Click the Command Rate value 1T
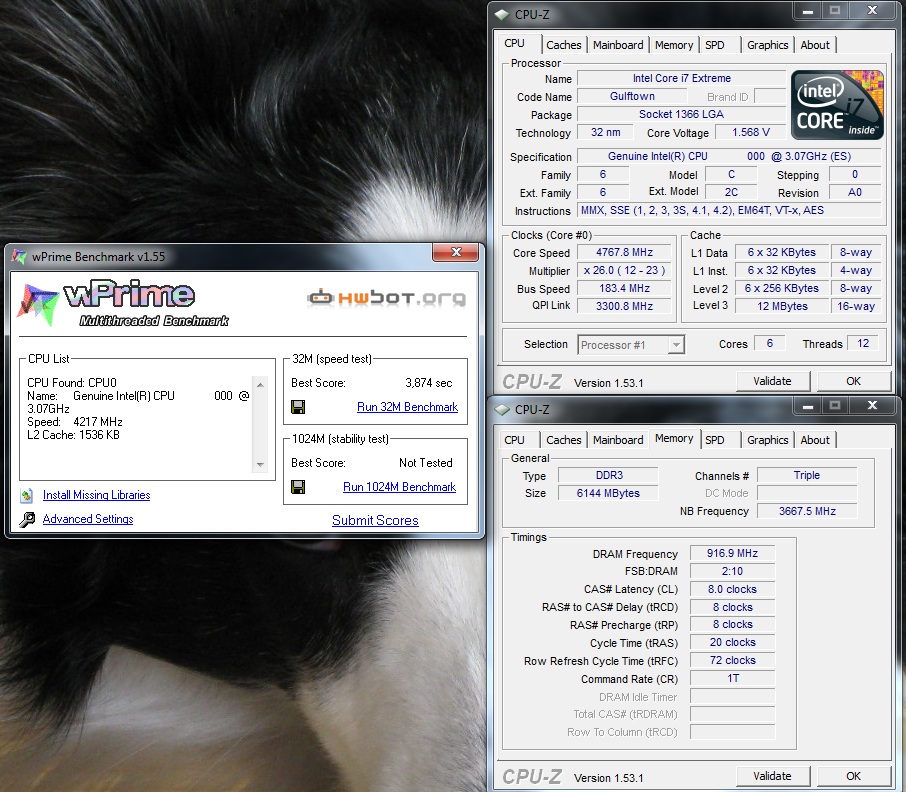Viewport: 906px width, 792px height. pyautogui.click(x=732, y=678)
